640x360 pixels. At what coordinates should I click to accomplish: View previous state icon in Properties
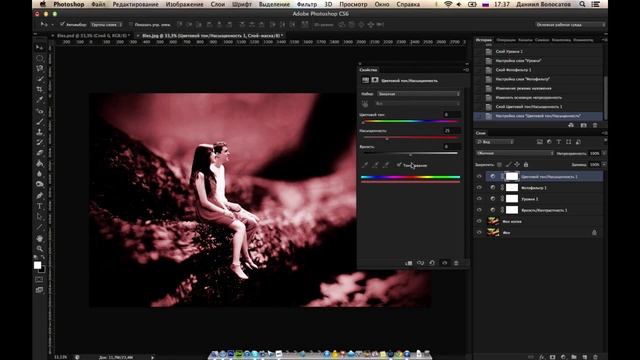420,263
